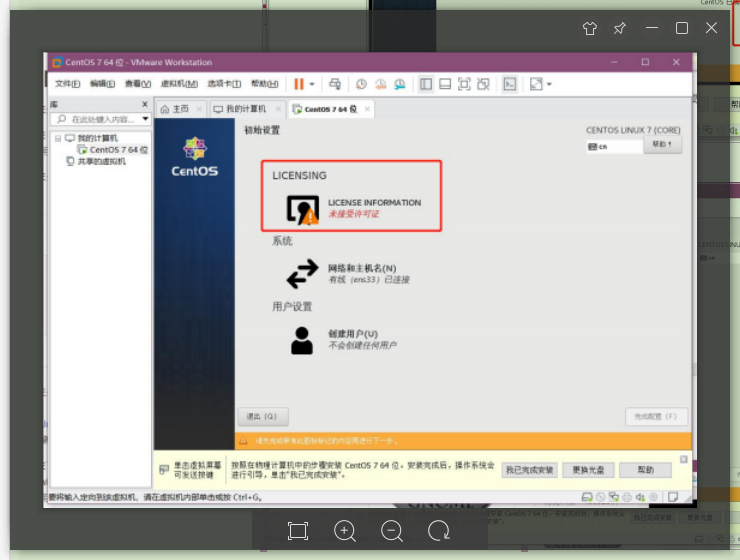Click the 完成配置(F) button
The image size is (740, 560).
tap(656, 417)
